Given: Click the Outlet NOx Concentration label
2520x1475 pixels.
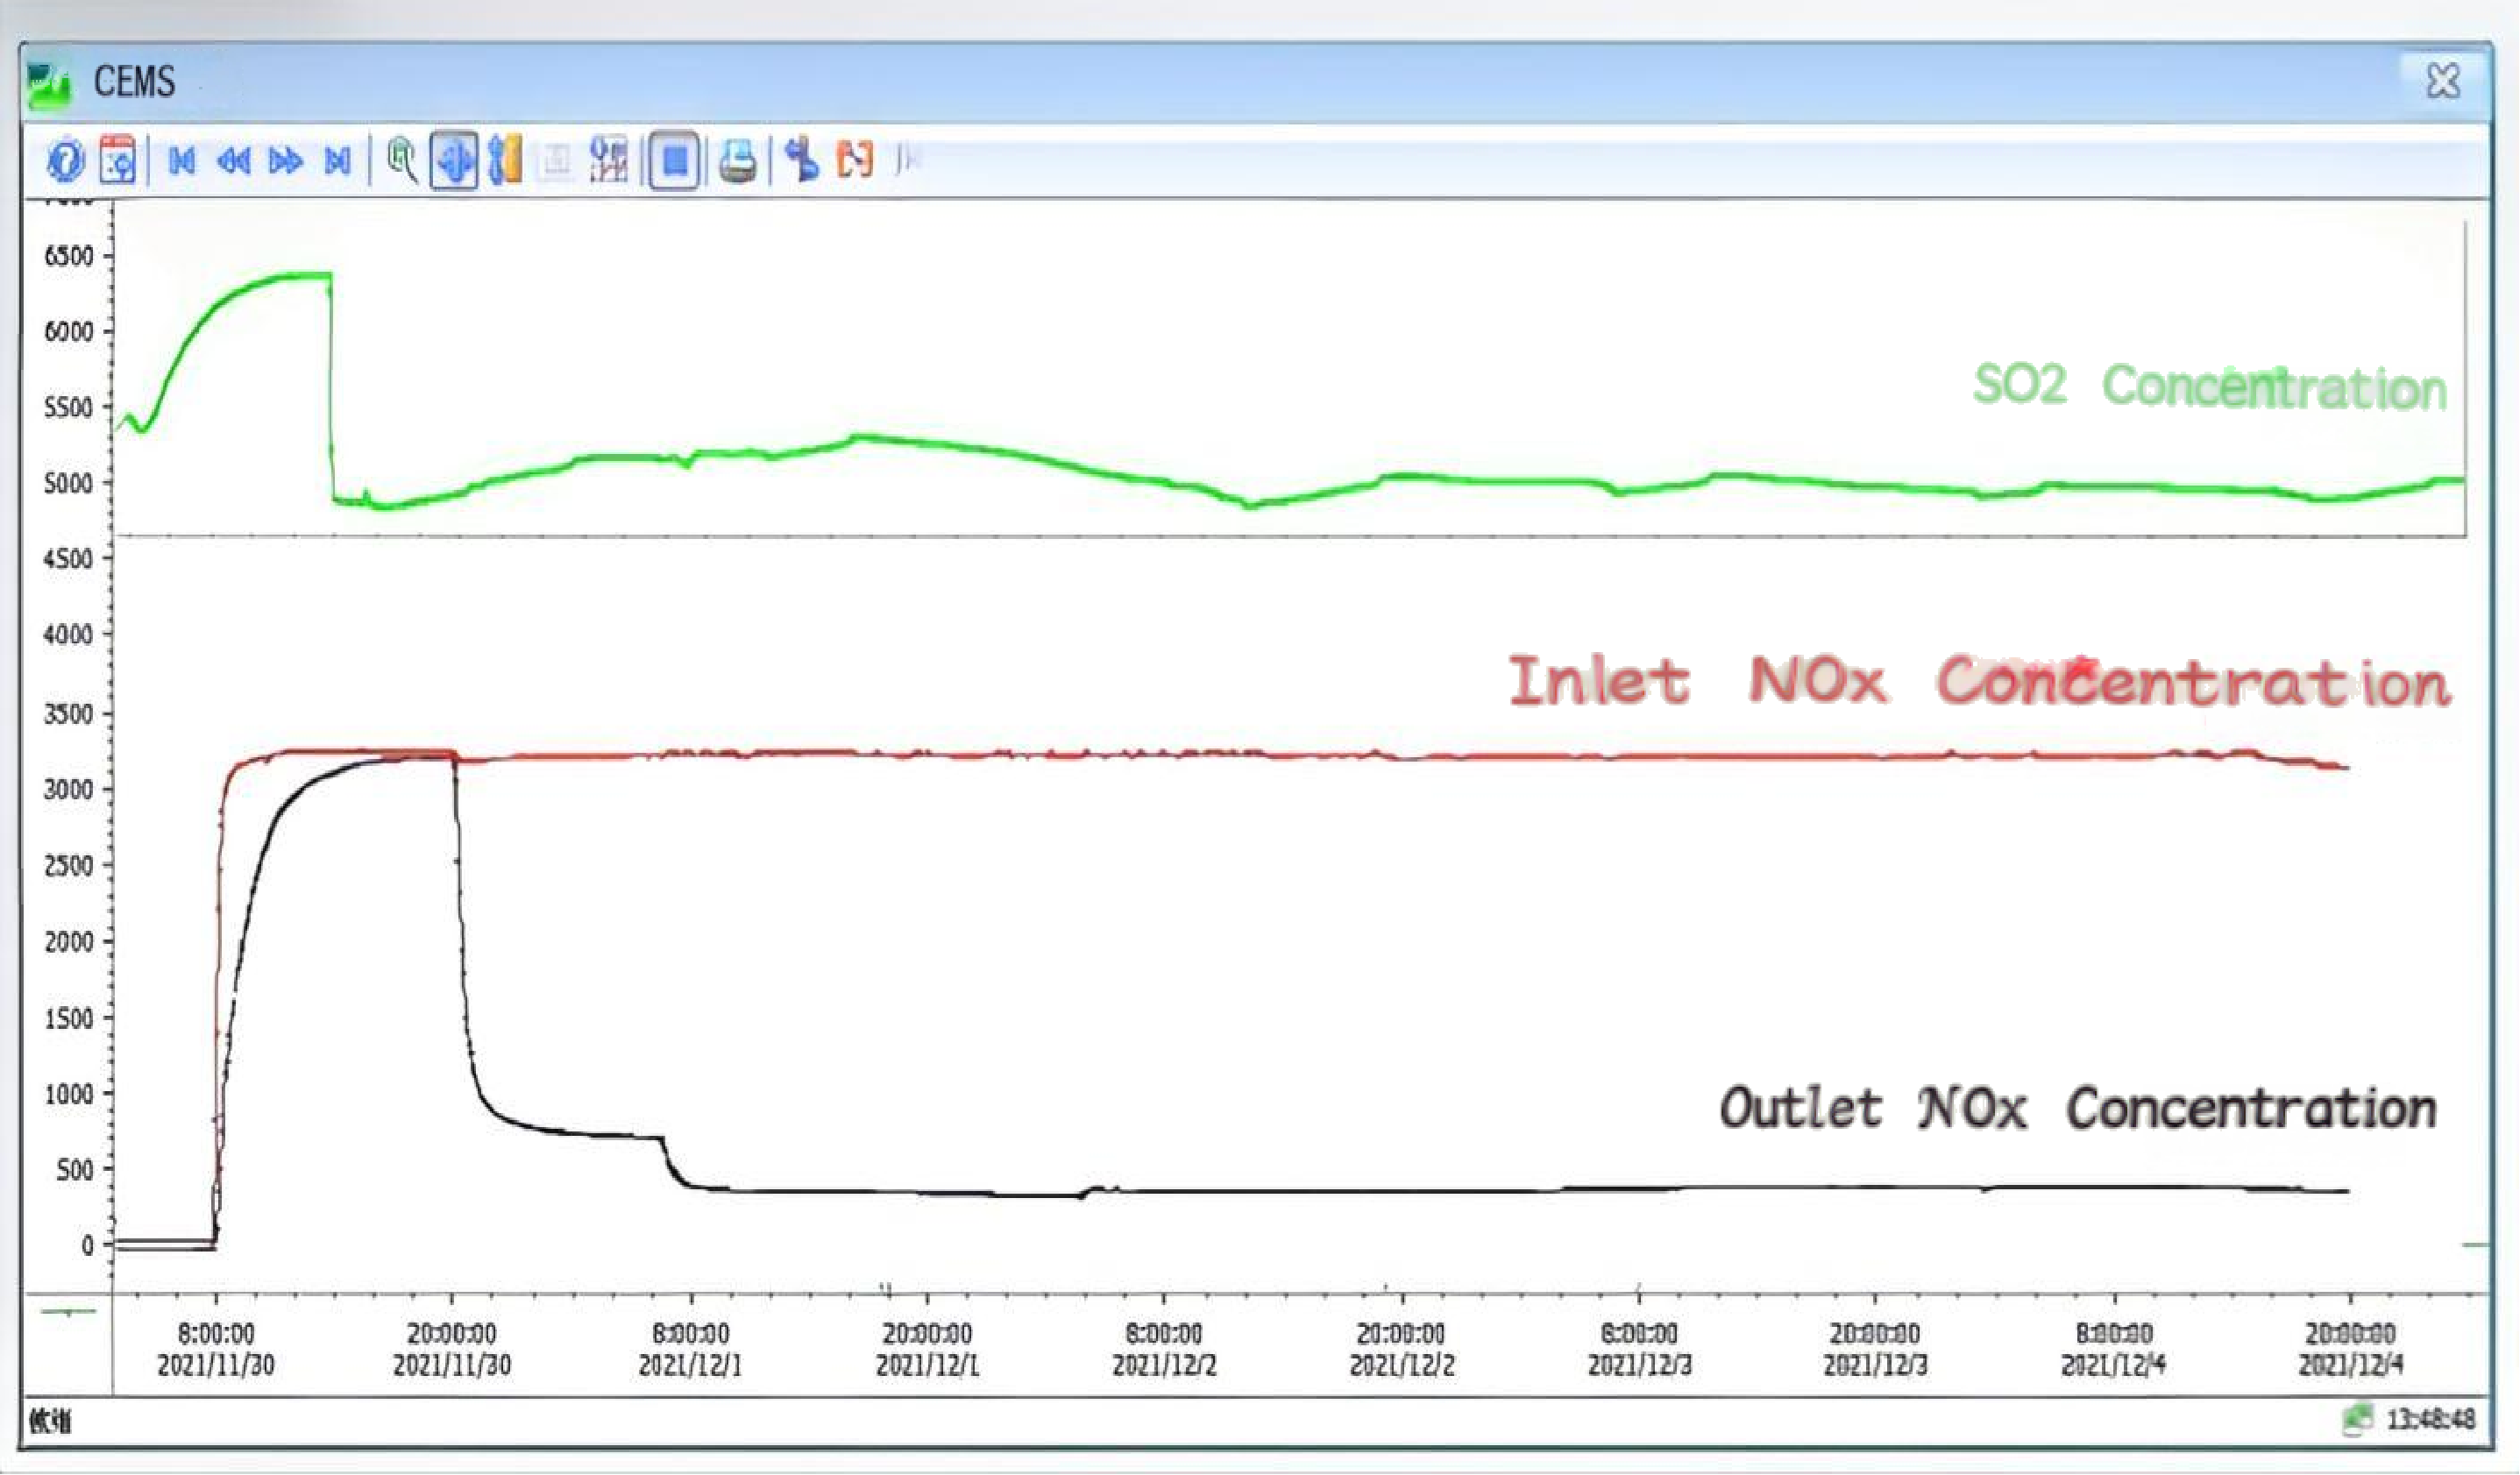Looking at the screenshot, I should point(2078,1108).
